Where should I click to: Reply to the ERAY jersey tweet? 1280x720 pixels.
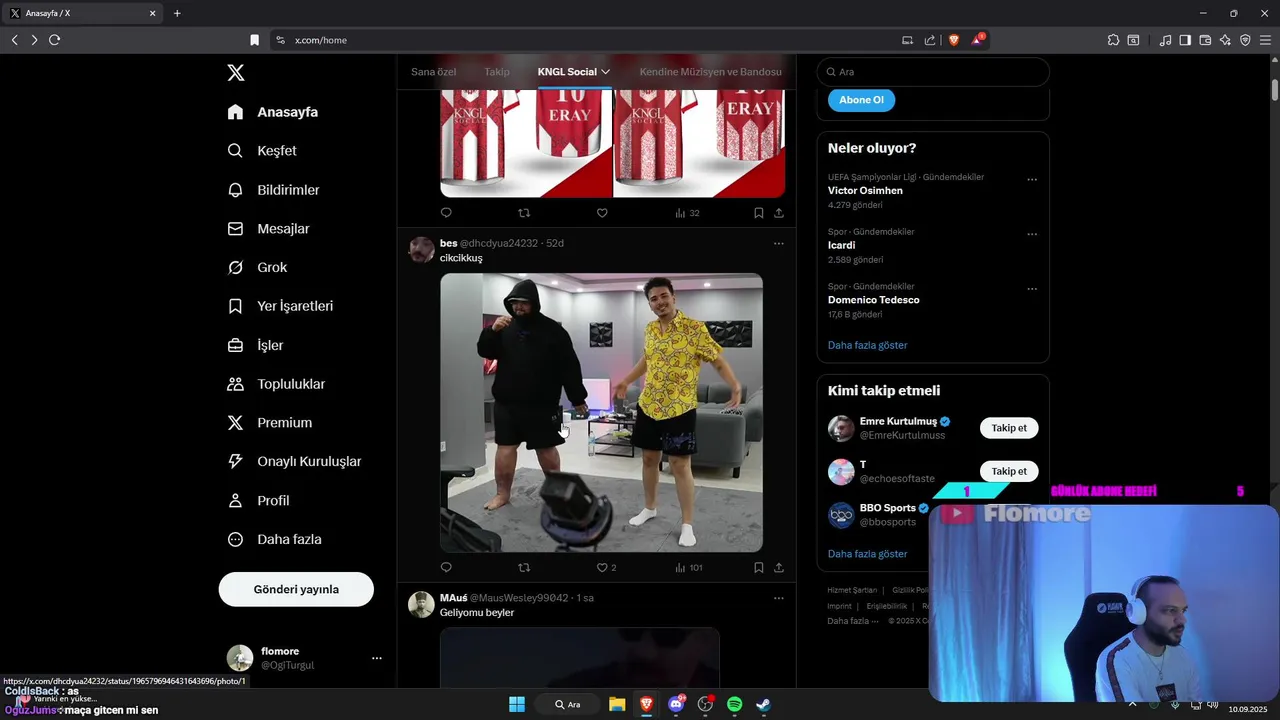[x=446, y=213]
